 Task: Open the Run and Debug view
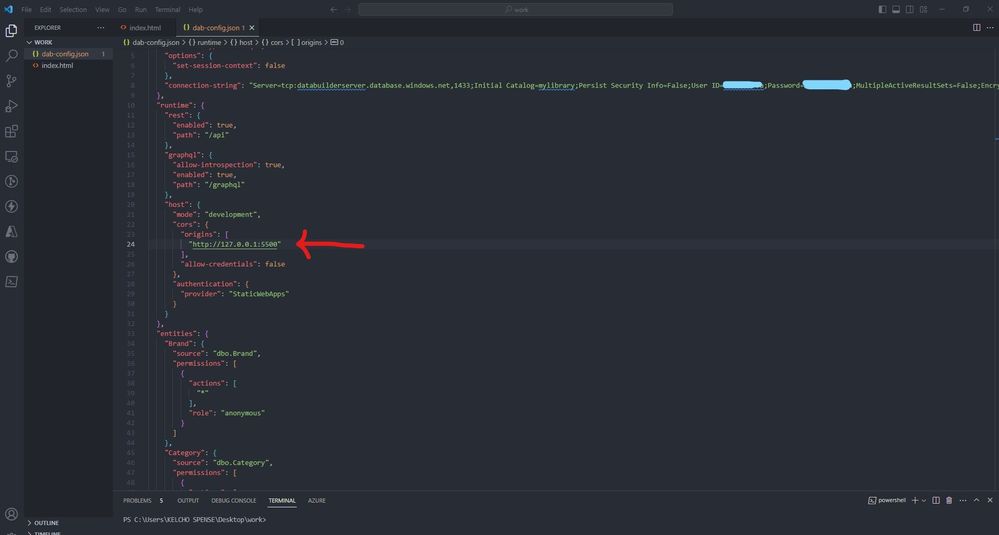11,106
